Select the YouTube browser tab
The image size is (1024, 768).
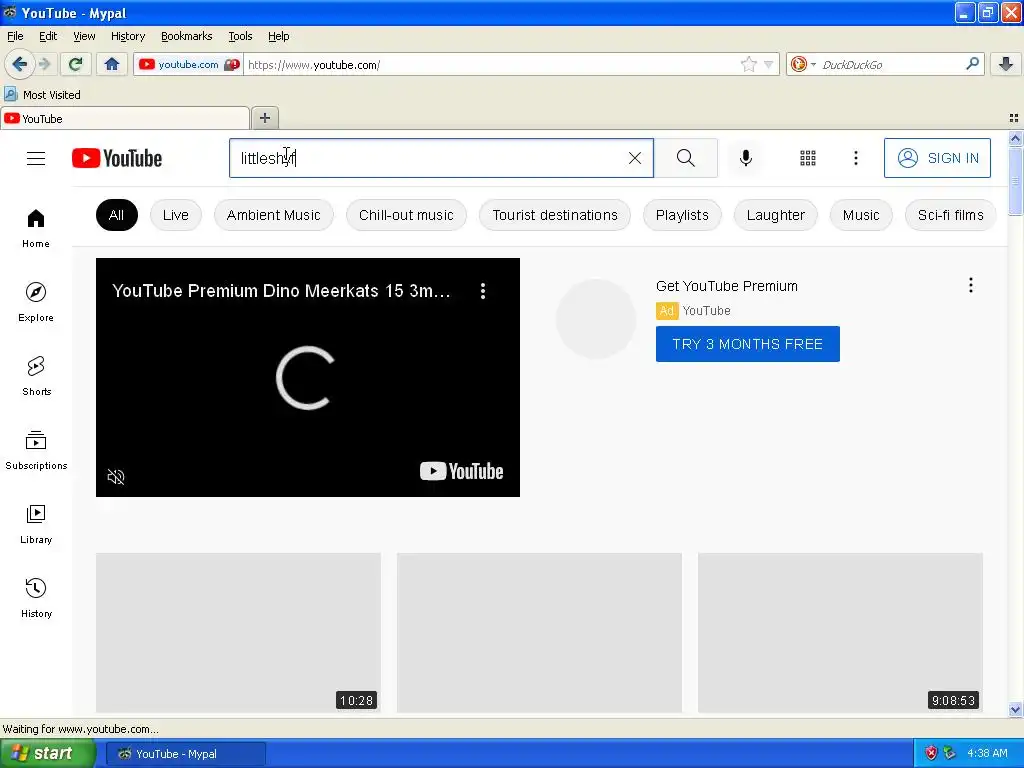124,118
